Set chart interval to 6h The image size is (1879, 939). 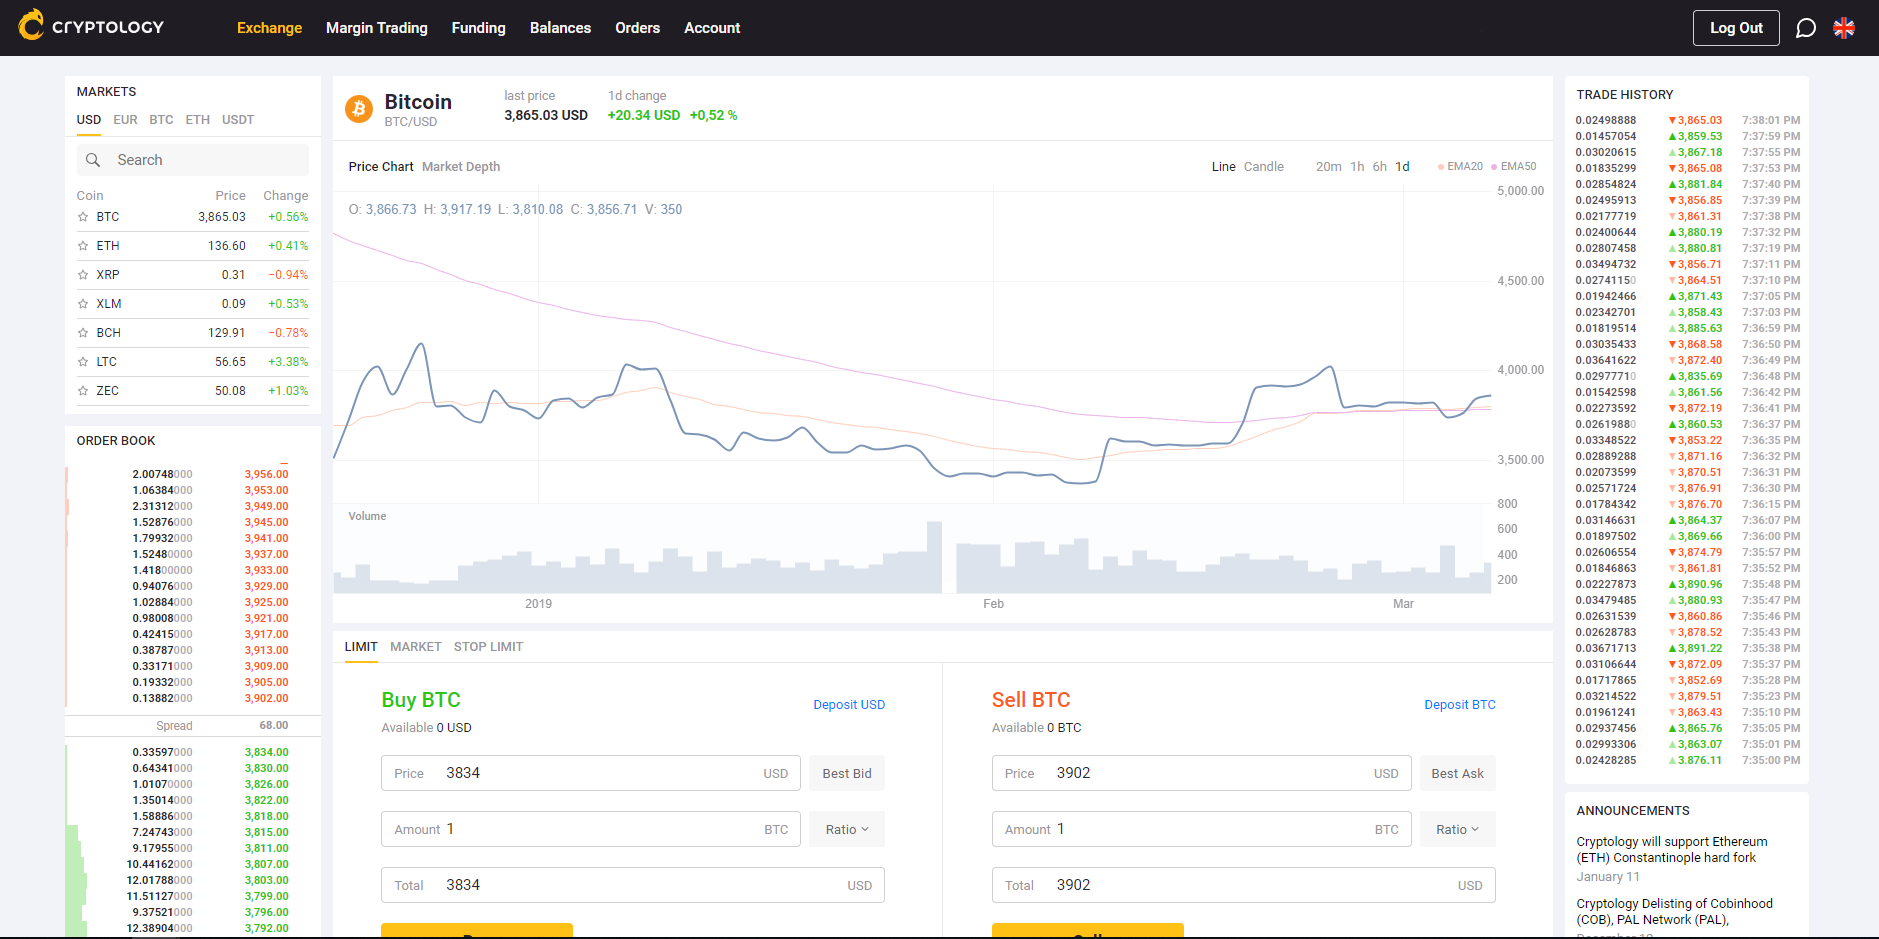1380,167
